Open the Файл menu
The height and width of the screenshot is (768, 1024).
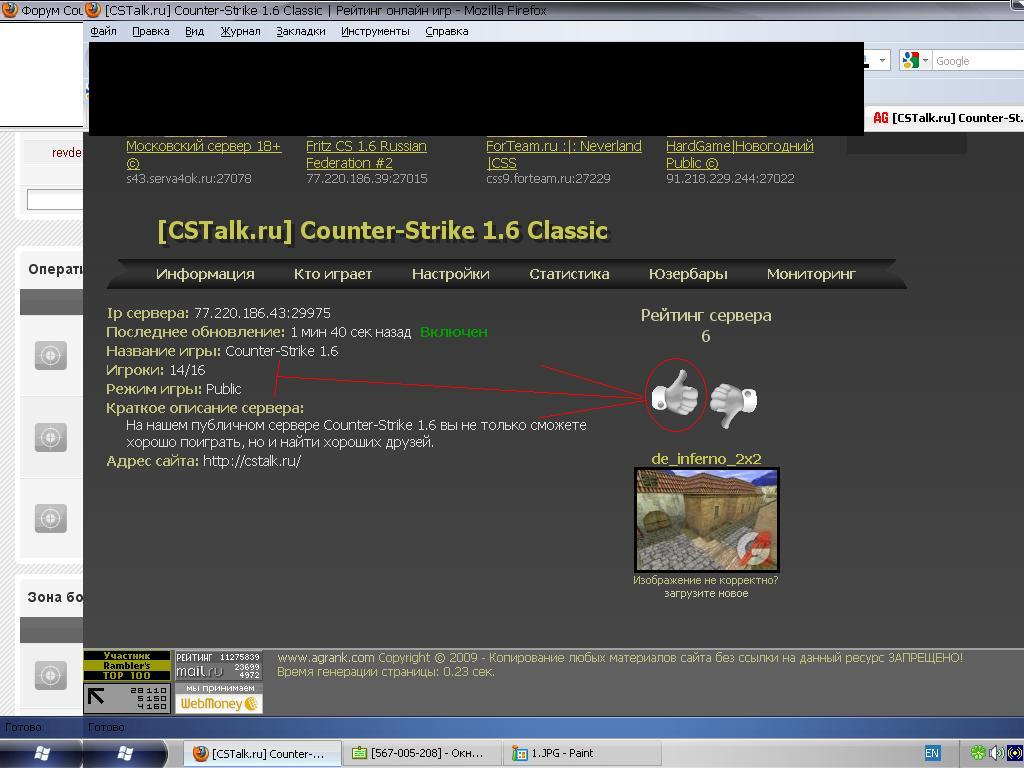click(x=103, y=31)
